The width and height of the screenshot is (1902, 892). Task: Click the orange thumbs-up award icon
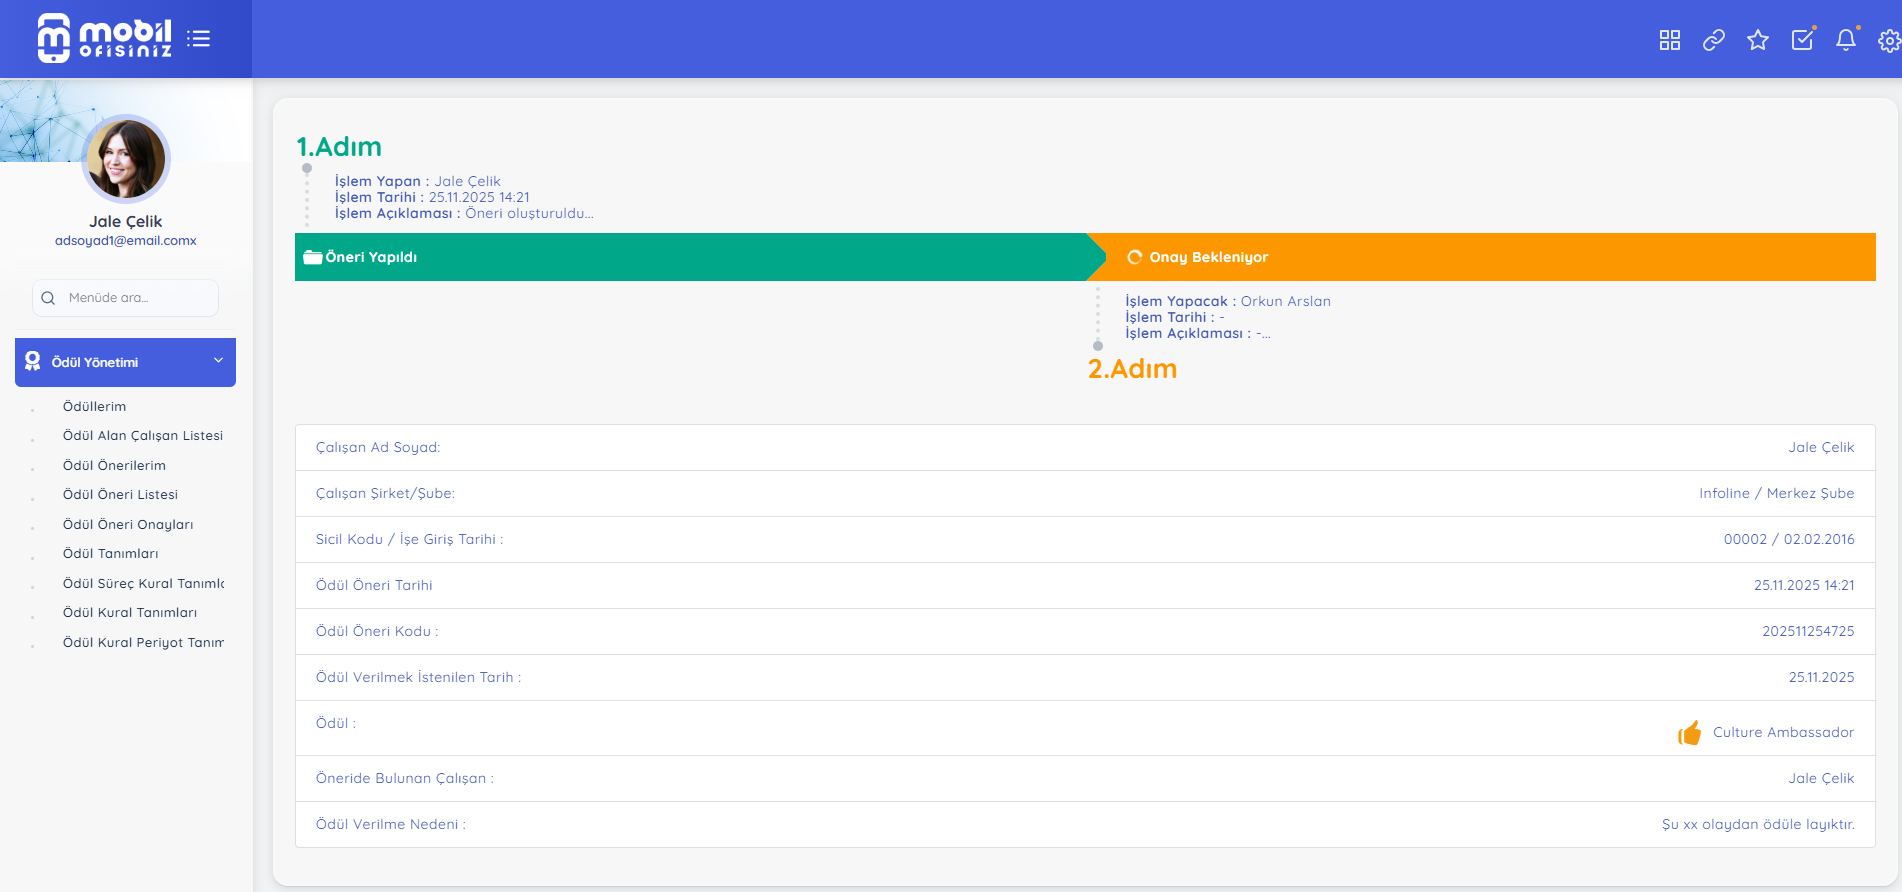coord(1689,733)
